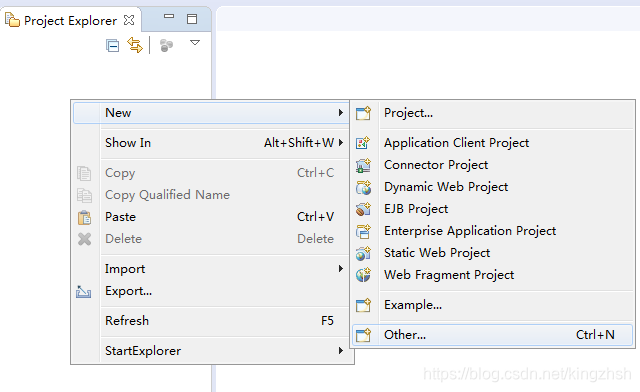This screenshot has width=640, height=392.
Task: Click the F5 shortcut text beside Refresh
Action: tap(327, 321)
